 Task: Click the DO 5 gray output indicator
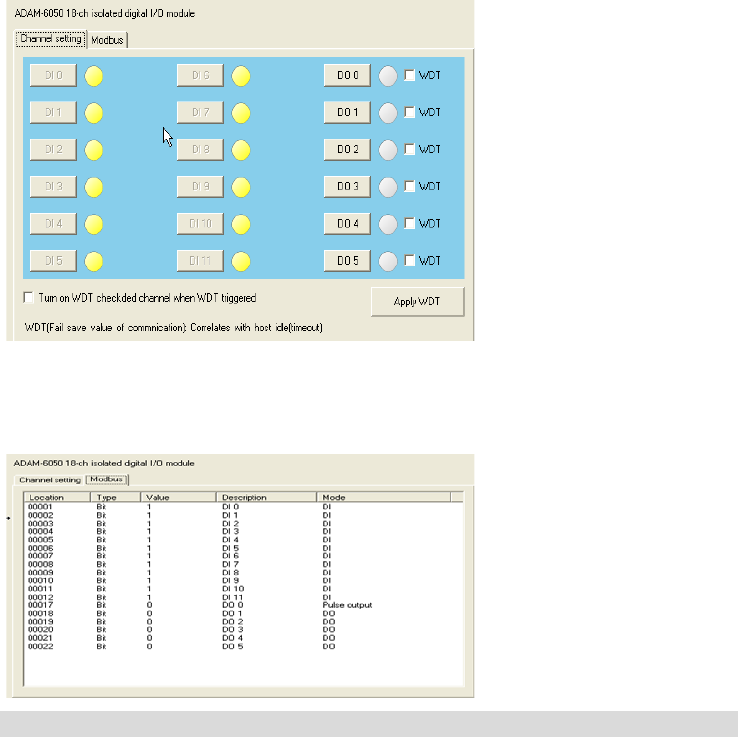[388, 261]
